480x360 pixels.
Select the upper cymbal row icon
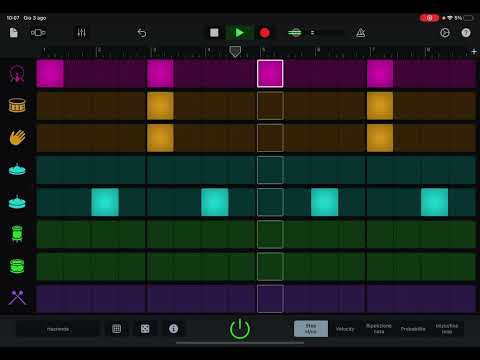click(17, 170)
